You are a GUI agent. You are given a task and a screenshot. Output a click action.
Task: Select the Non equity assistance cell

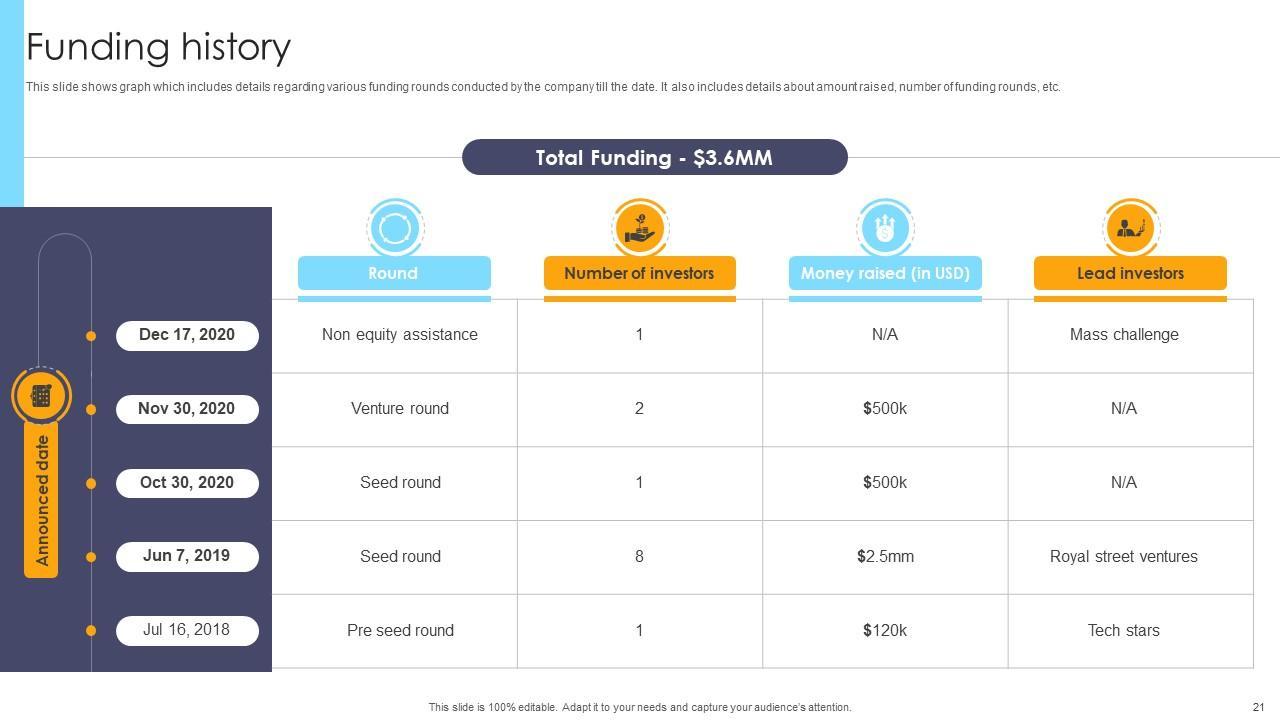[400, 335]
